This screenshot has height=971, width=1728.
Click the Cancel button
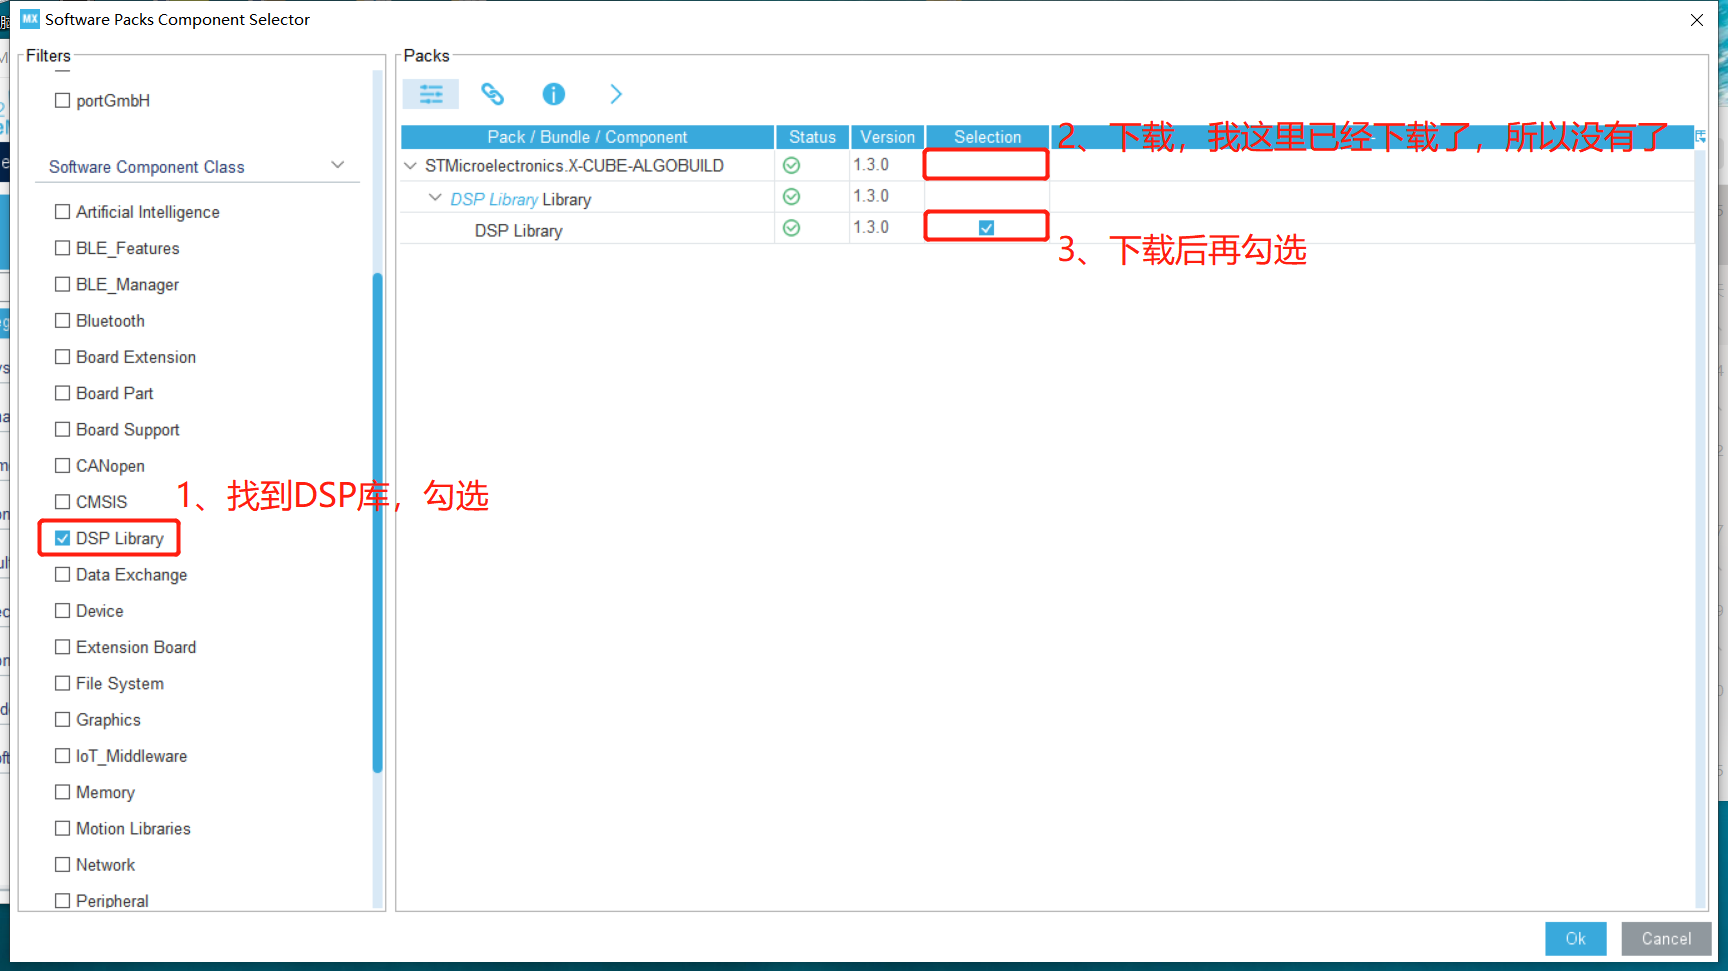pos(1666,938)
